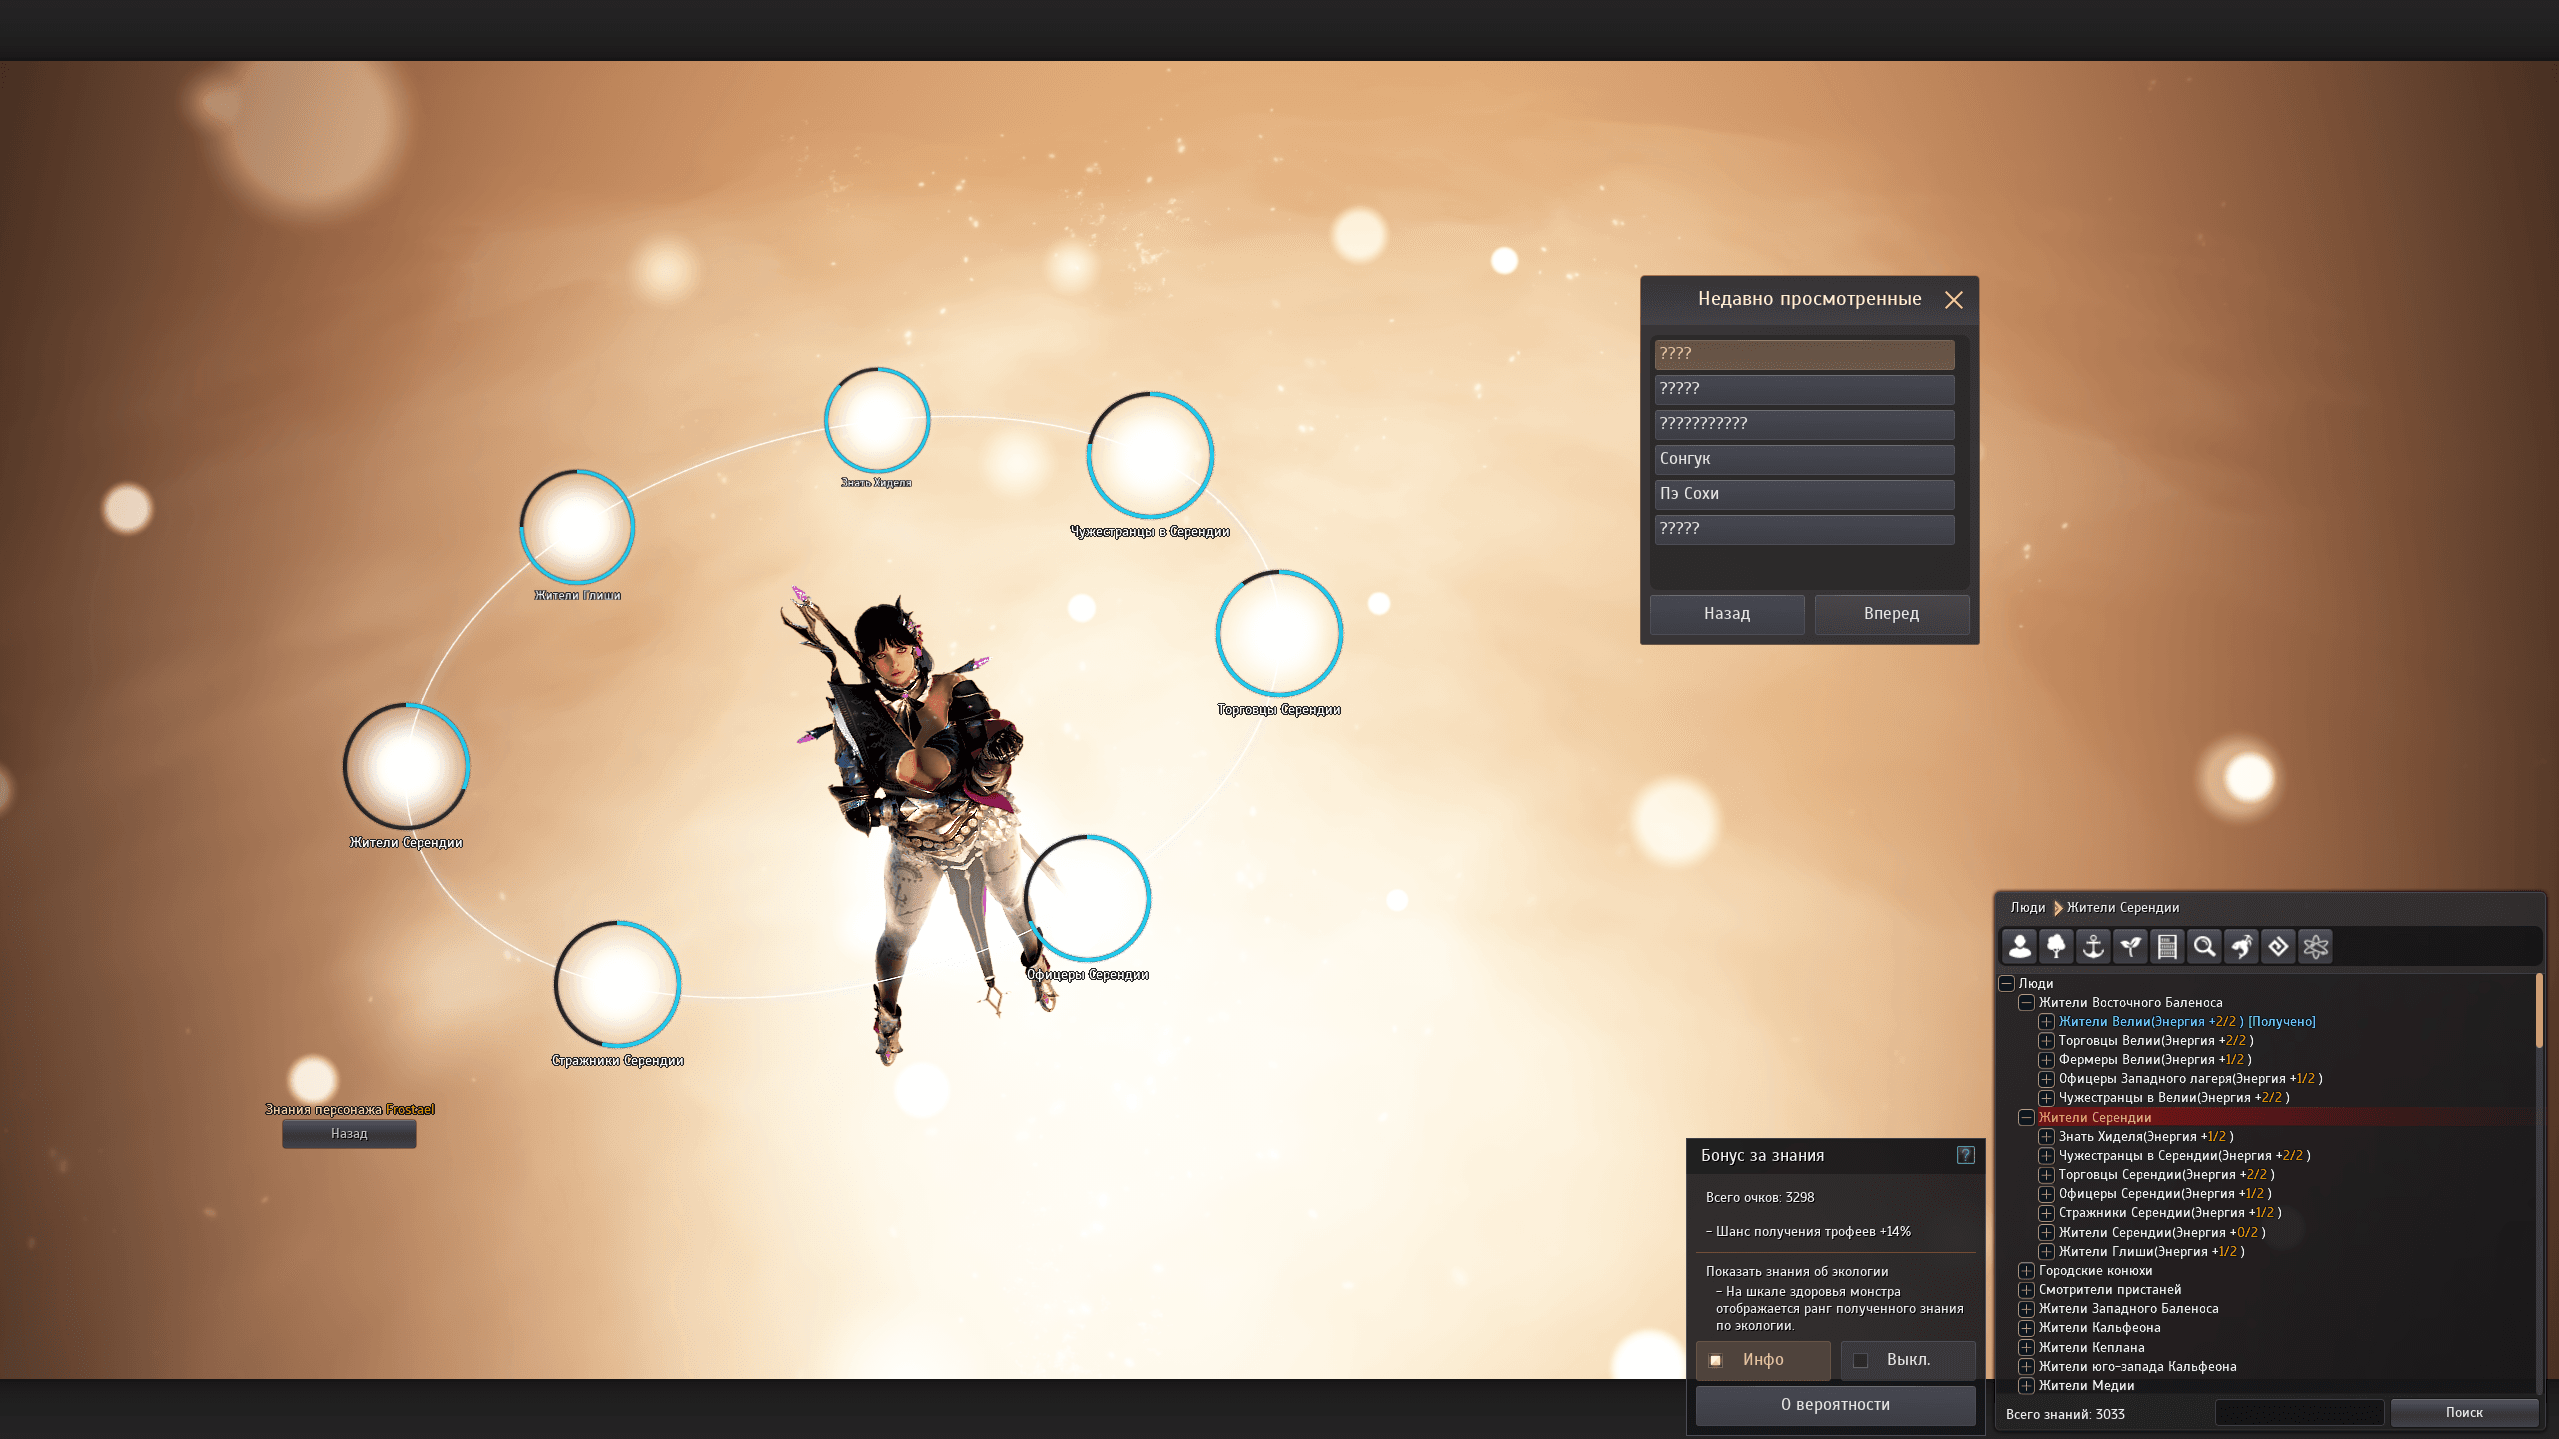Image resolution: width=2559 pixels, height=1439 pixels.
Task: Expand the Жители Медии tree node
Action: (2026, 1385)
